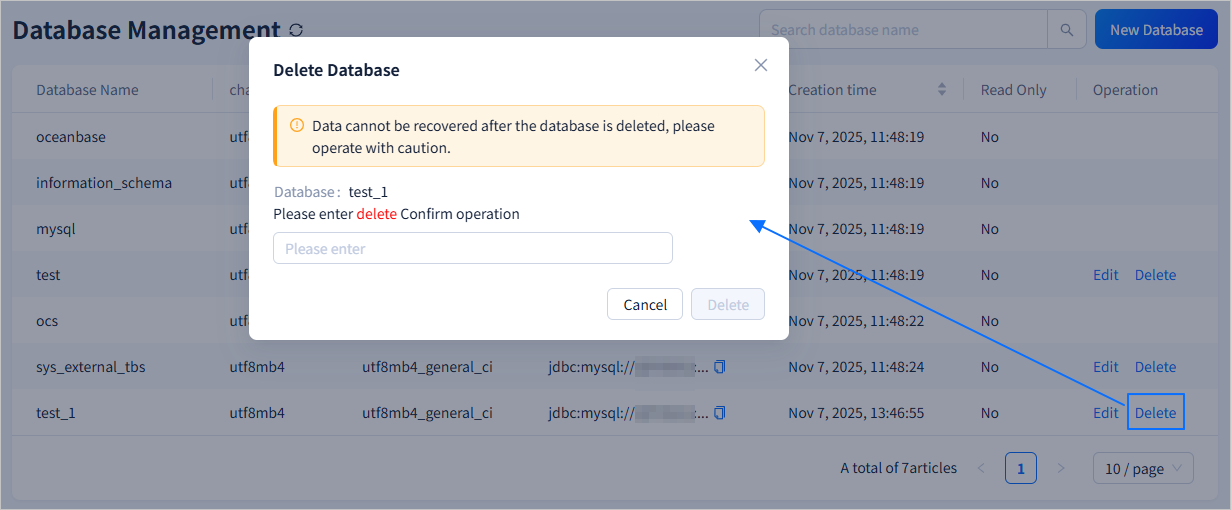1231x510 pixels.
Task: Click the Operation column header
Action: point(1125,90)
